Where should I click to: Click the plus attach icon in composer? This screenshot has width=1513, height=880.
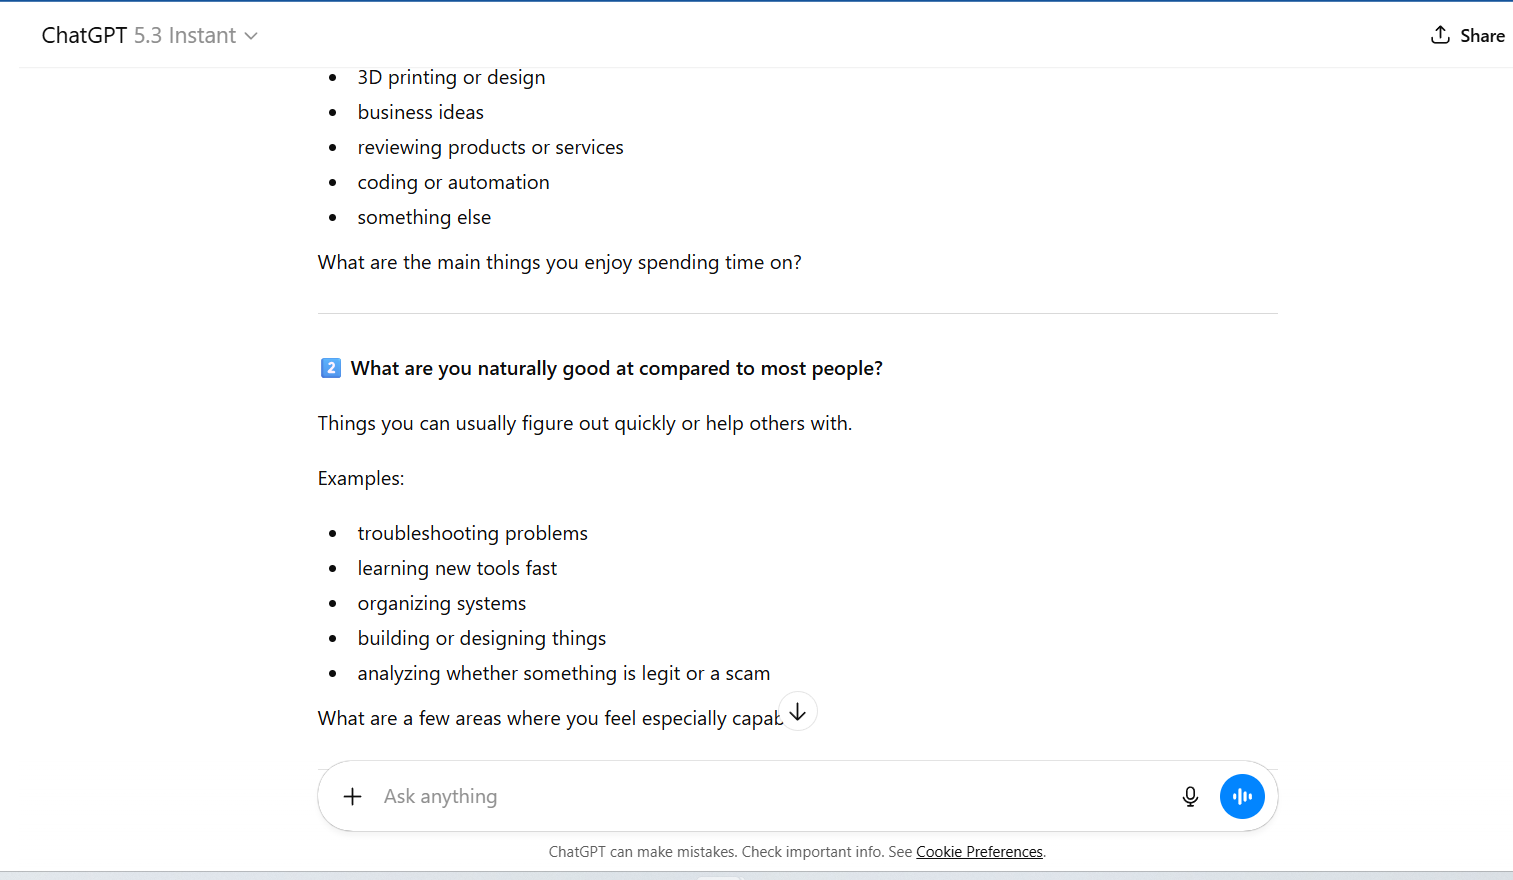tap(352, 796)
